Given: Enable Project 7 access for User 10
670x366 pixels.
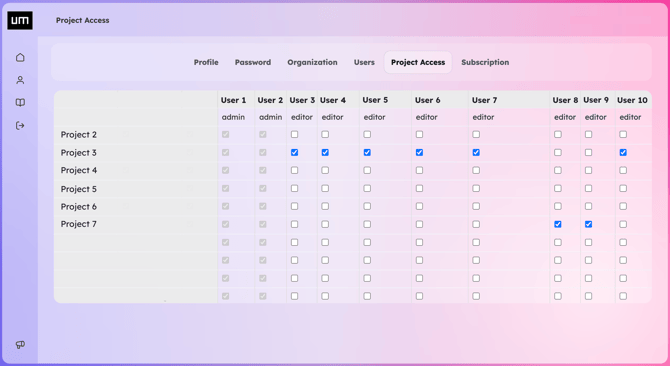Looking at the screenshot, I should tap(623, 224).
